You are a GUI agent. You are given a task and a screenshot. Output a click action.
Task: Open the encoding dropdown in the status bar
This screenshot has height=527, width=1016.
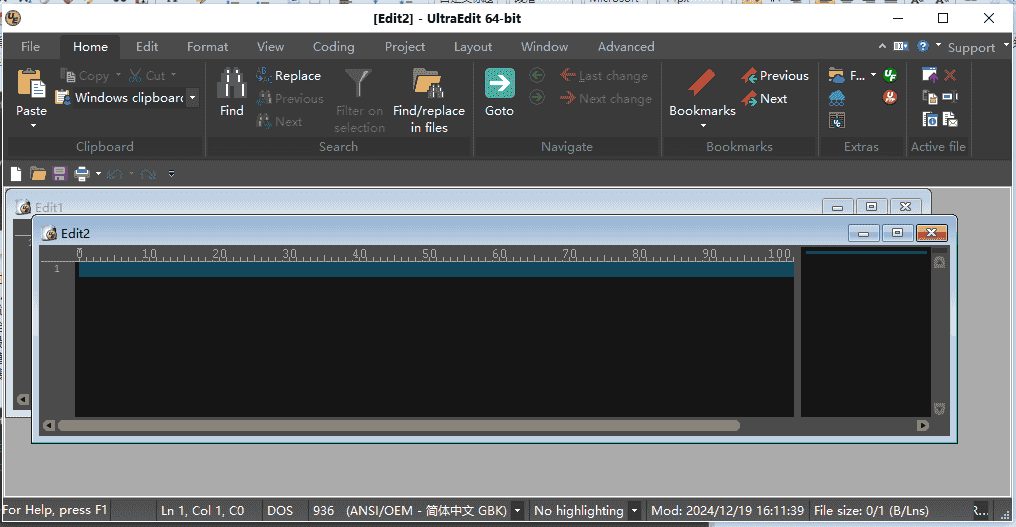click(517, 511)
